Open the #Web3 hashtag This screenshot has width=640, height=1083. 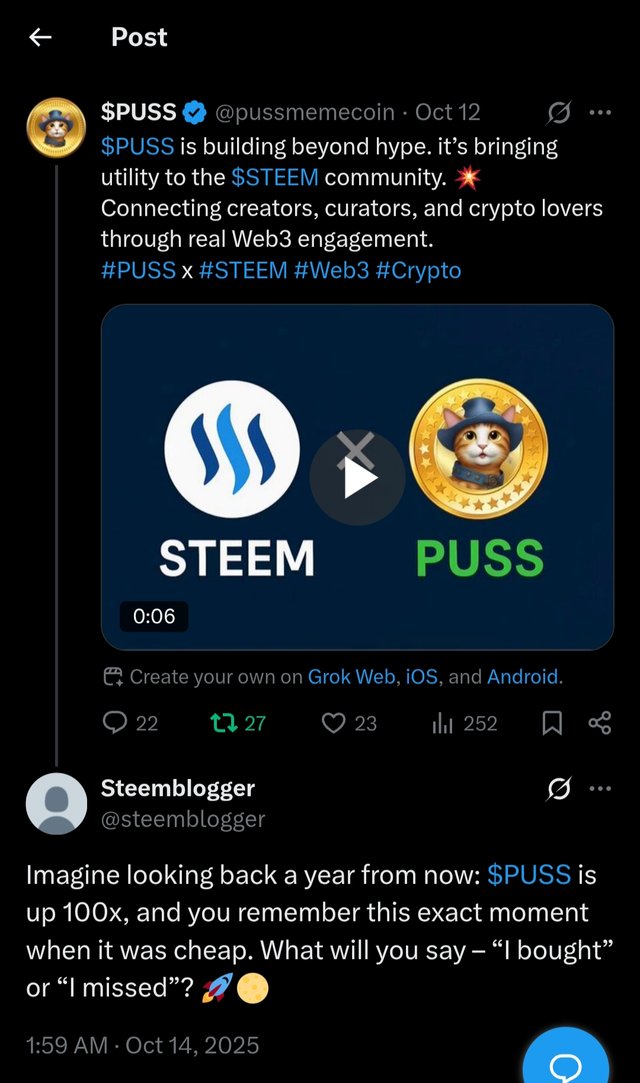click(331, 270)
